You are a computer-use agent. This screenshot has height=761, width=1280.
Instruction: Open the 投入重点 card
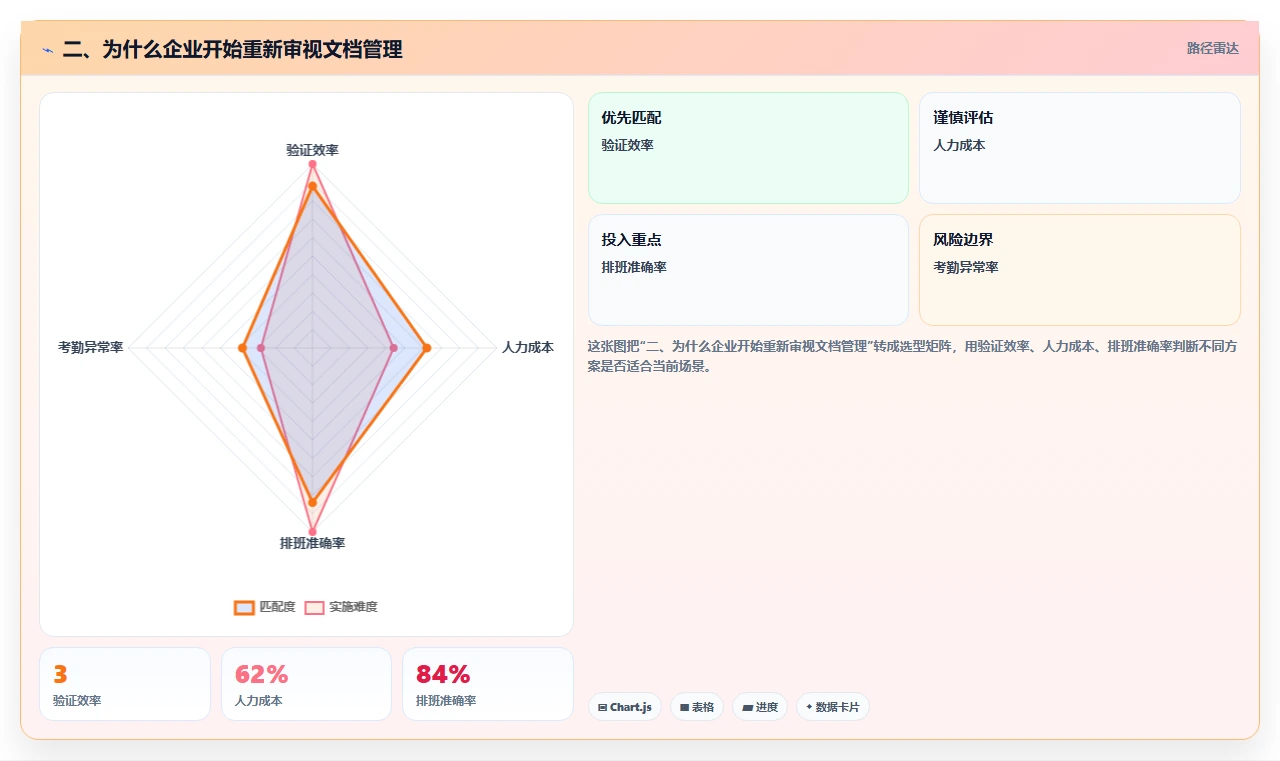(748, 270)
